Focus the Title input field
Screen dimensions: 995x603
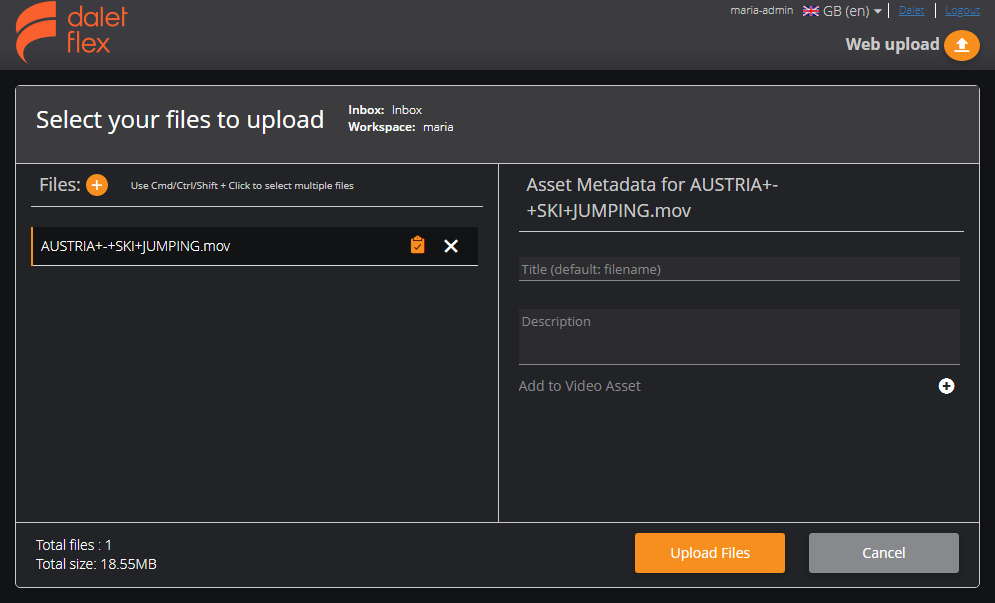(x=738, y=269)
